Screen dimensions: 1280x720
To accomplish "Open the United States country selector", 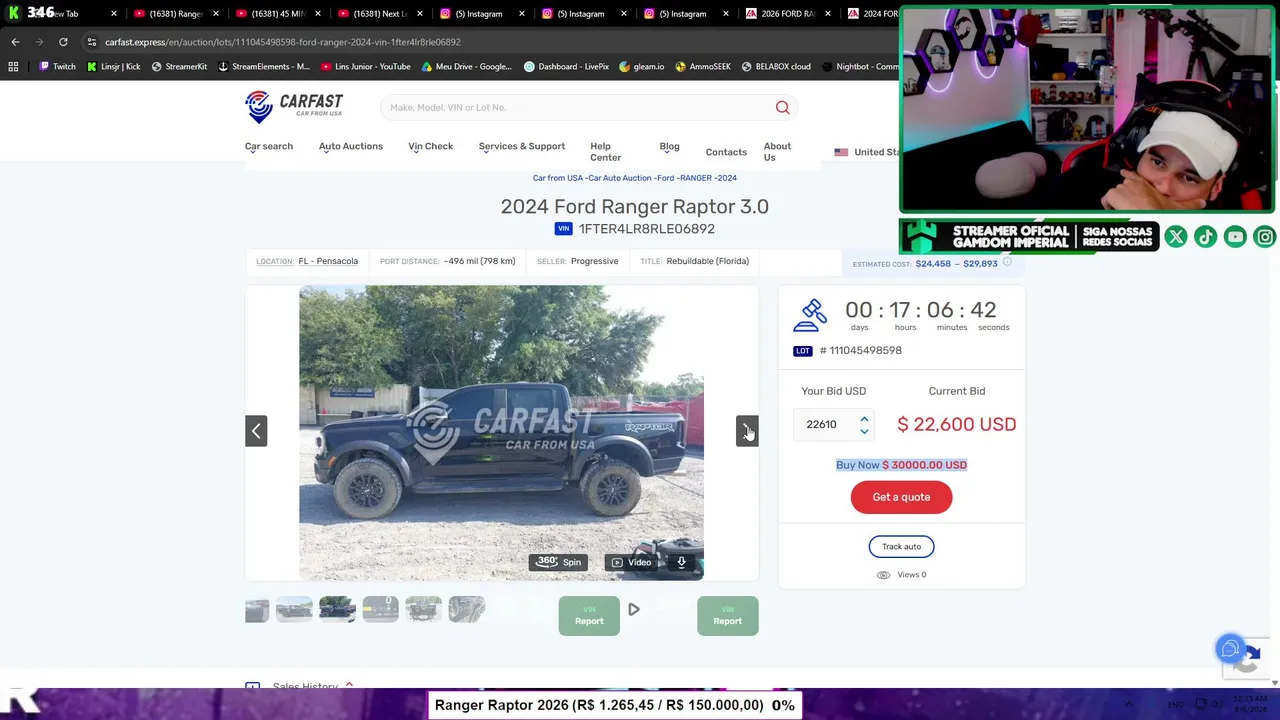I will pyautogui.click(x=867, y=152).
